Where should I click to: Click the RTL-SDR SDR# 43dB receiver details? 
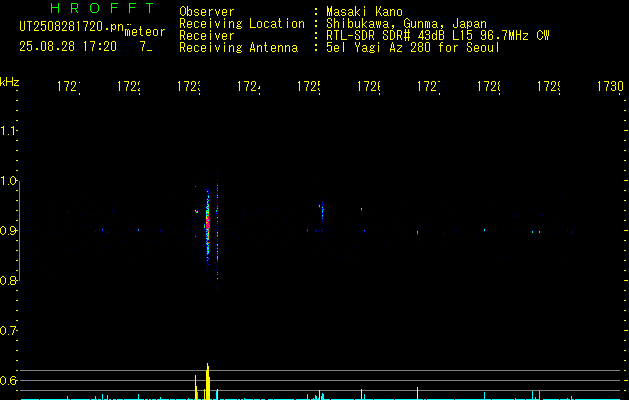click(438, 36)
